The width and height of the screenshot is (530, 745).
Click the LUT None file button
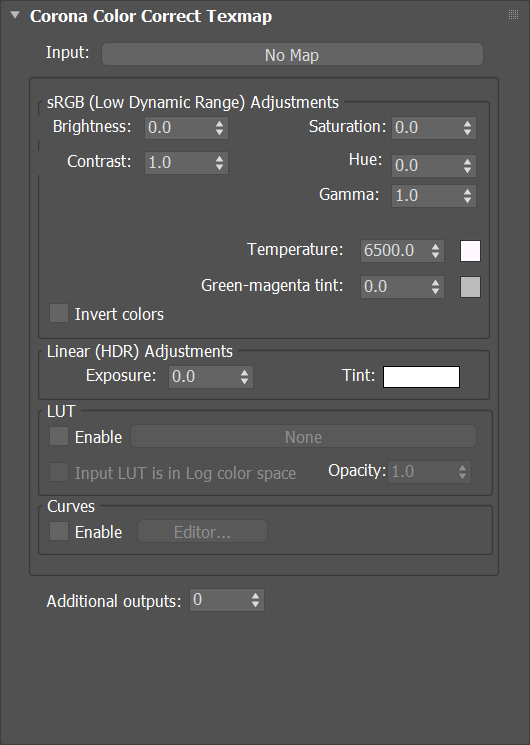(304, 436)
